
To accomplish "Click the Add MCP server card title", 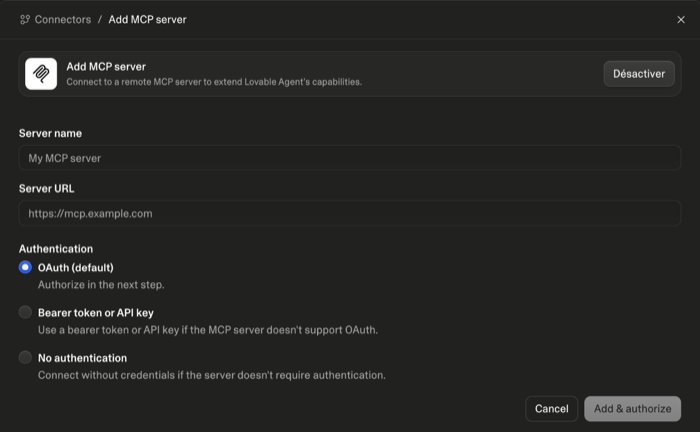I will (106, 66).
